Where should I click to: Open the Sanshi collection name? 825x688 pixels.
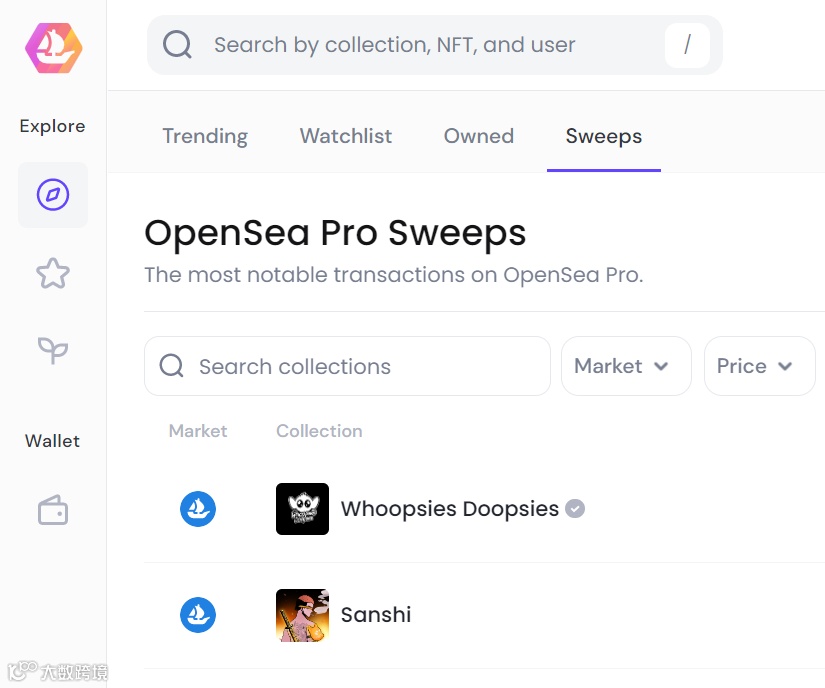pyautogui.click(x=376, y=615)
